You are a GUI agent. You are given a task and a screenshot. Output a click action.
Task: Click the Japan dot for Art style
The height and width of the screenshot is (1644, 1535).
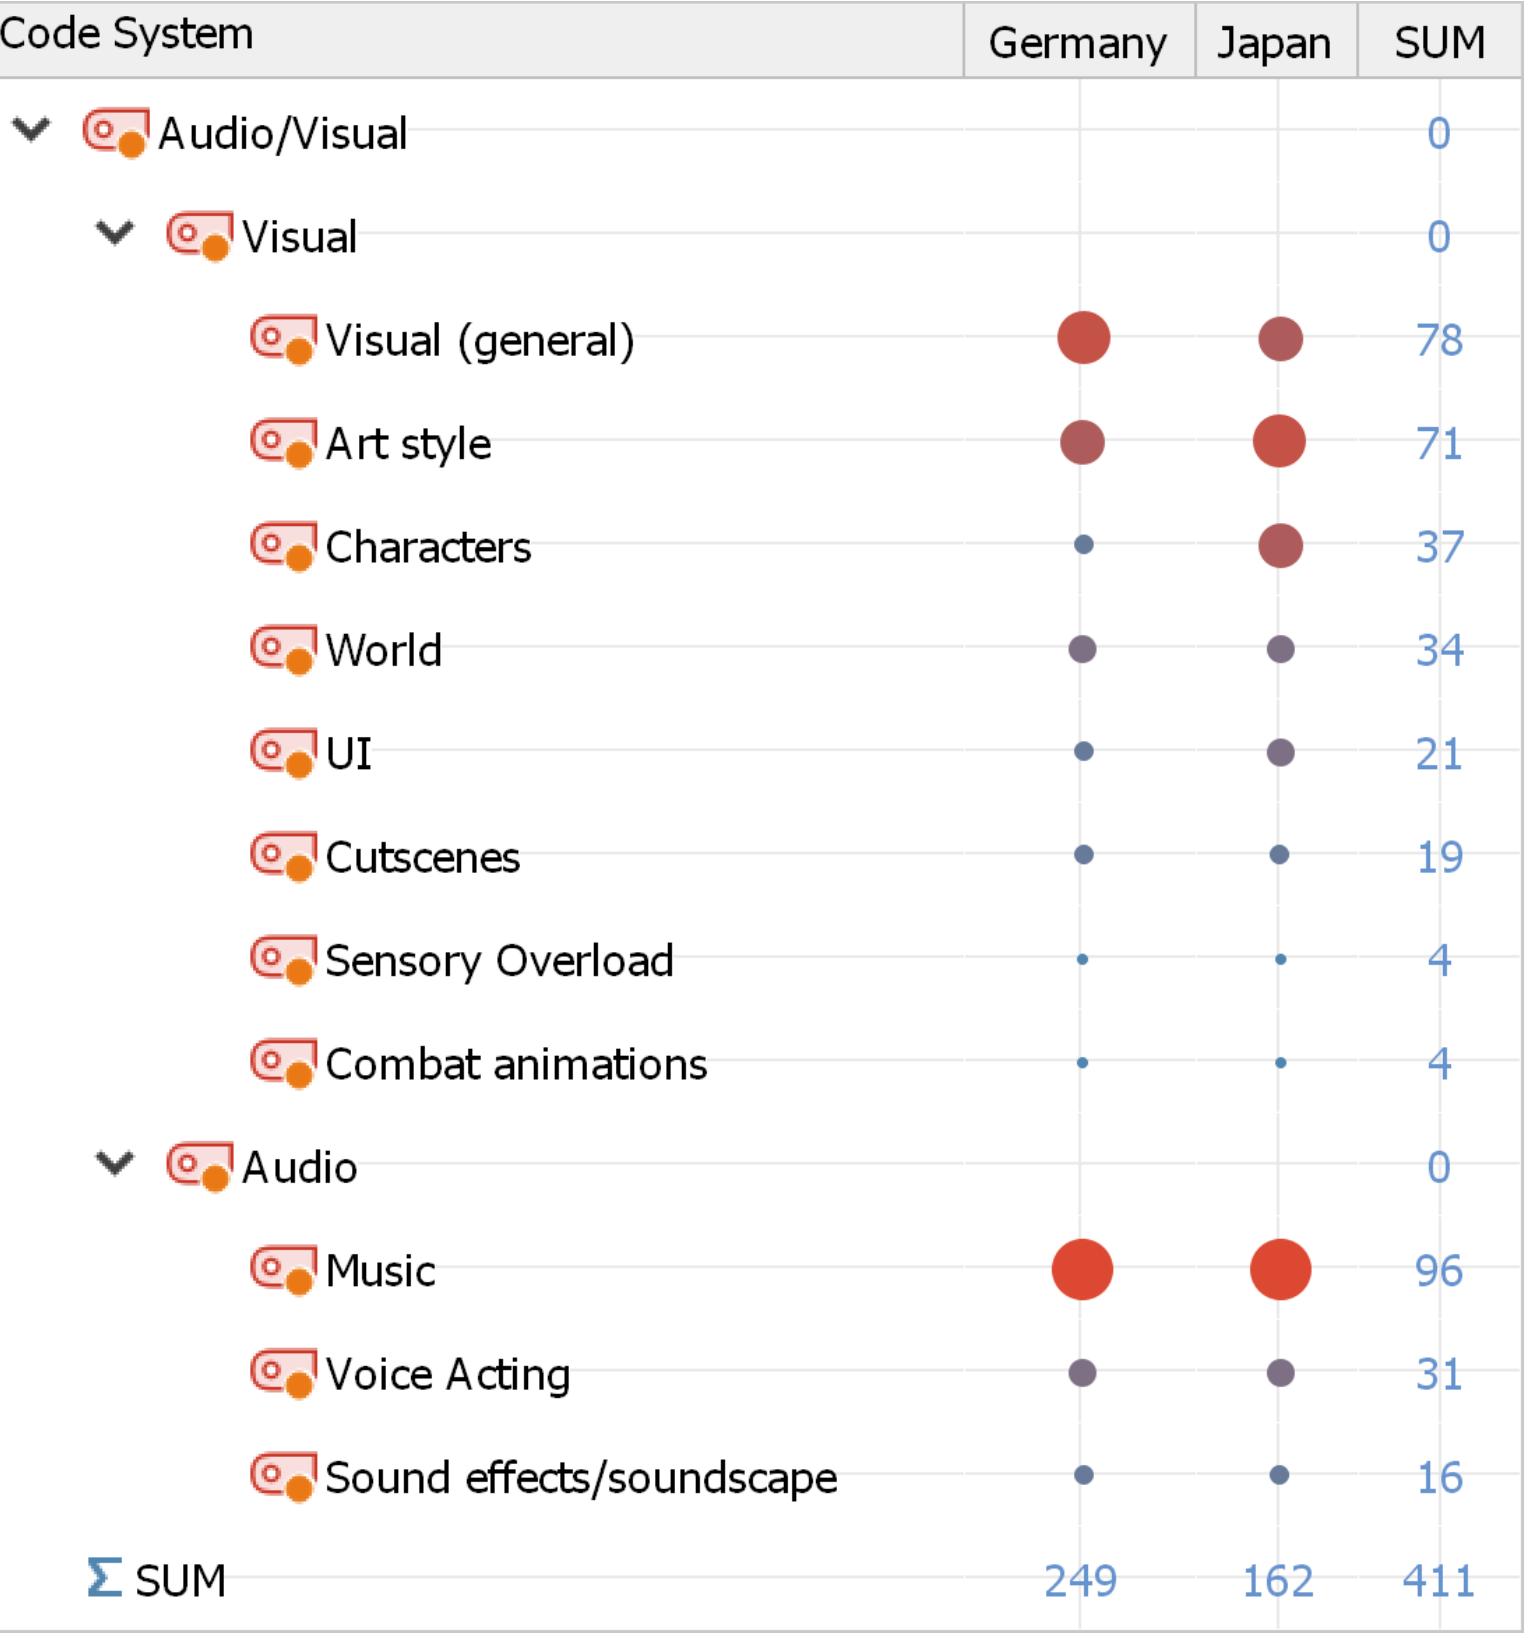pyautogui.click(x=1279, y=442)
